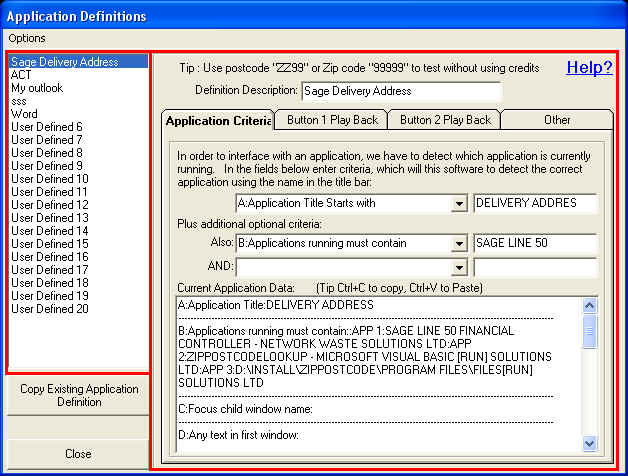Image resolution: width=628 pixels, height=476 pixels.
Task: Click the D:Any text in first window line
Action: 238,435
